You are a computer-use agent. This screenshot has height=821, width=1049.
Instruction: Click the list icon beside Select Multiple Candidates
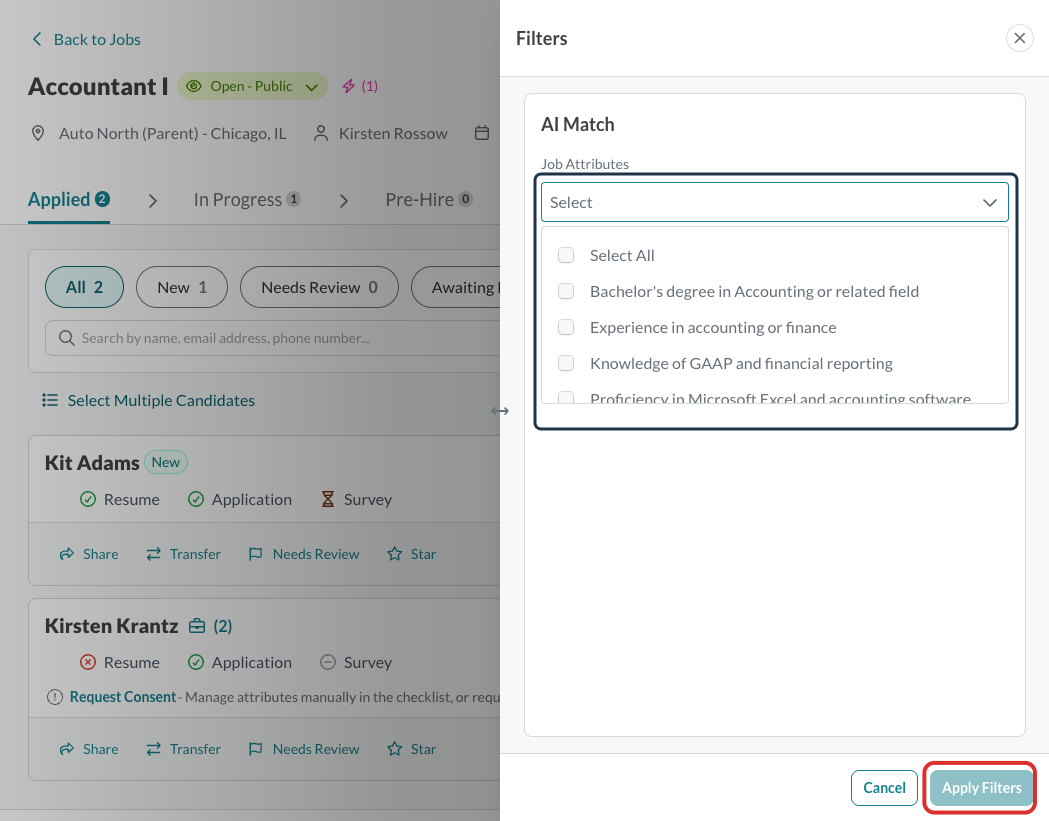(50, 400)
